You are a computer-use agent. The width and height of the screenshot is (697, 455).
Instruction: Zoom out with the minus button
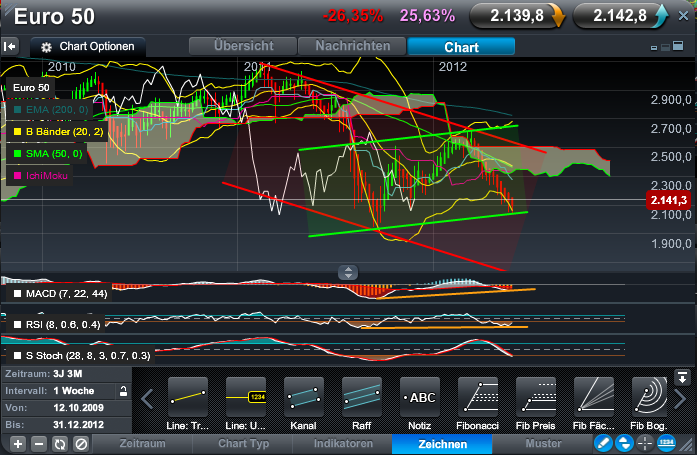pyautogui.click(x=39, y=444)
